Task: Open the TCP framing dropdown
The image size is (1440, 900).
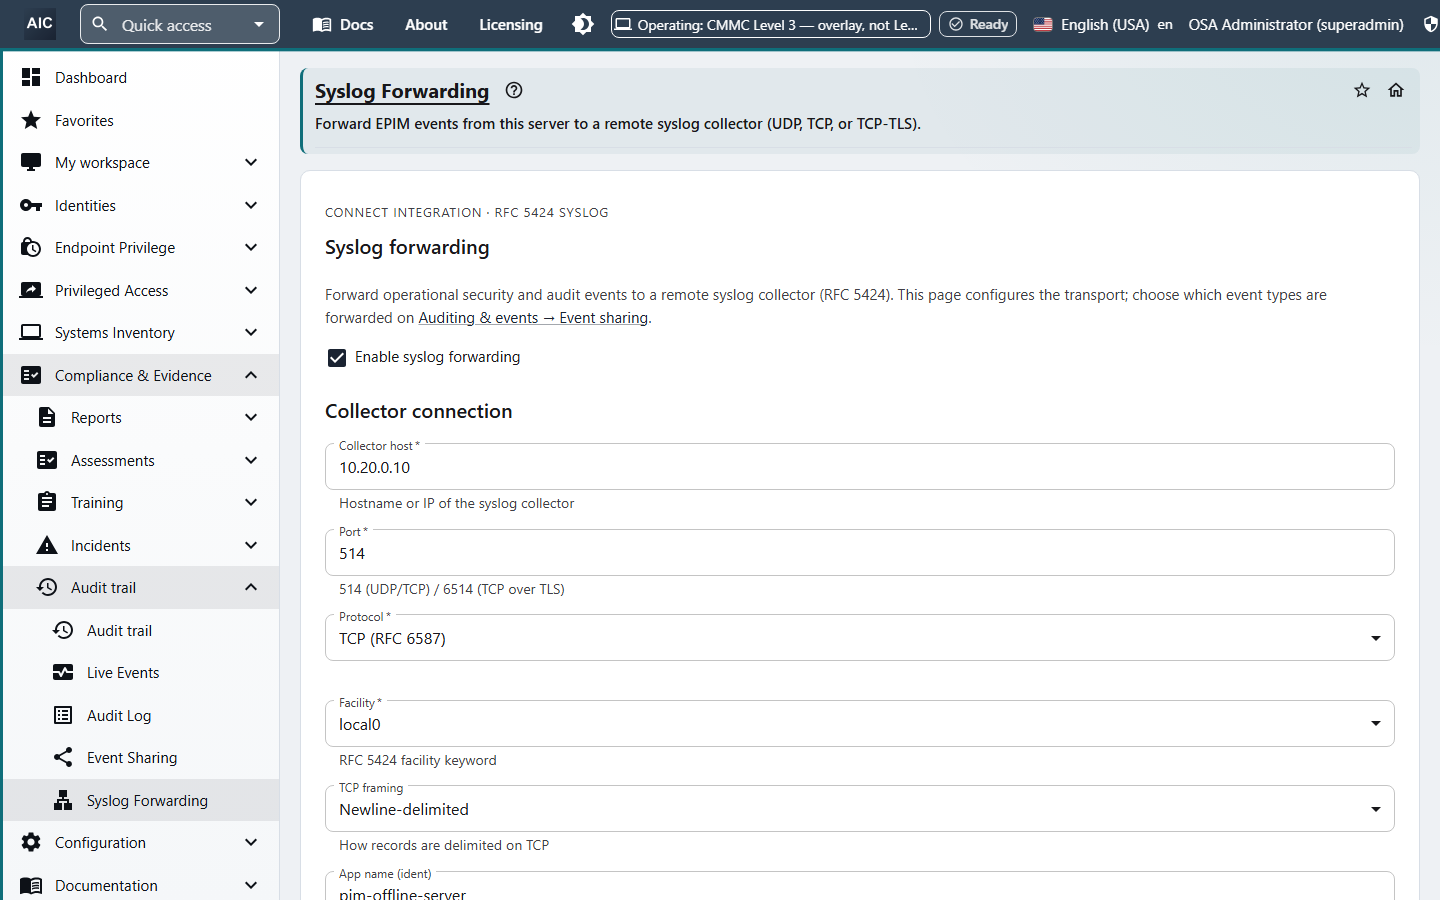Action: [x=860, y=809]
